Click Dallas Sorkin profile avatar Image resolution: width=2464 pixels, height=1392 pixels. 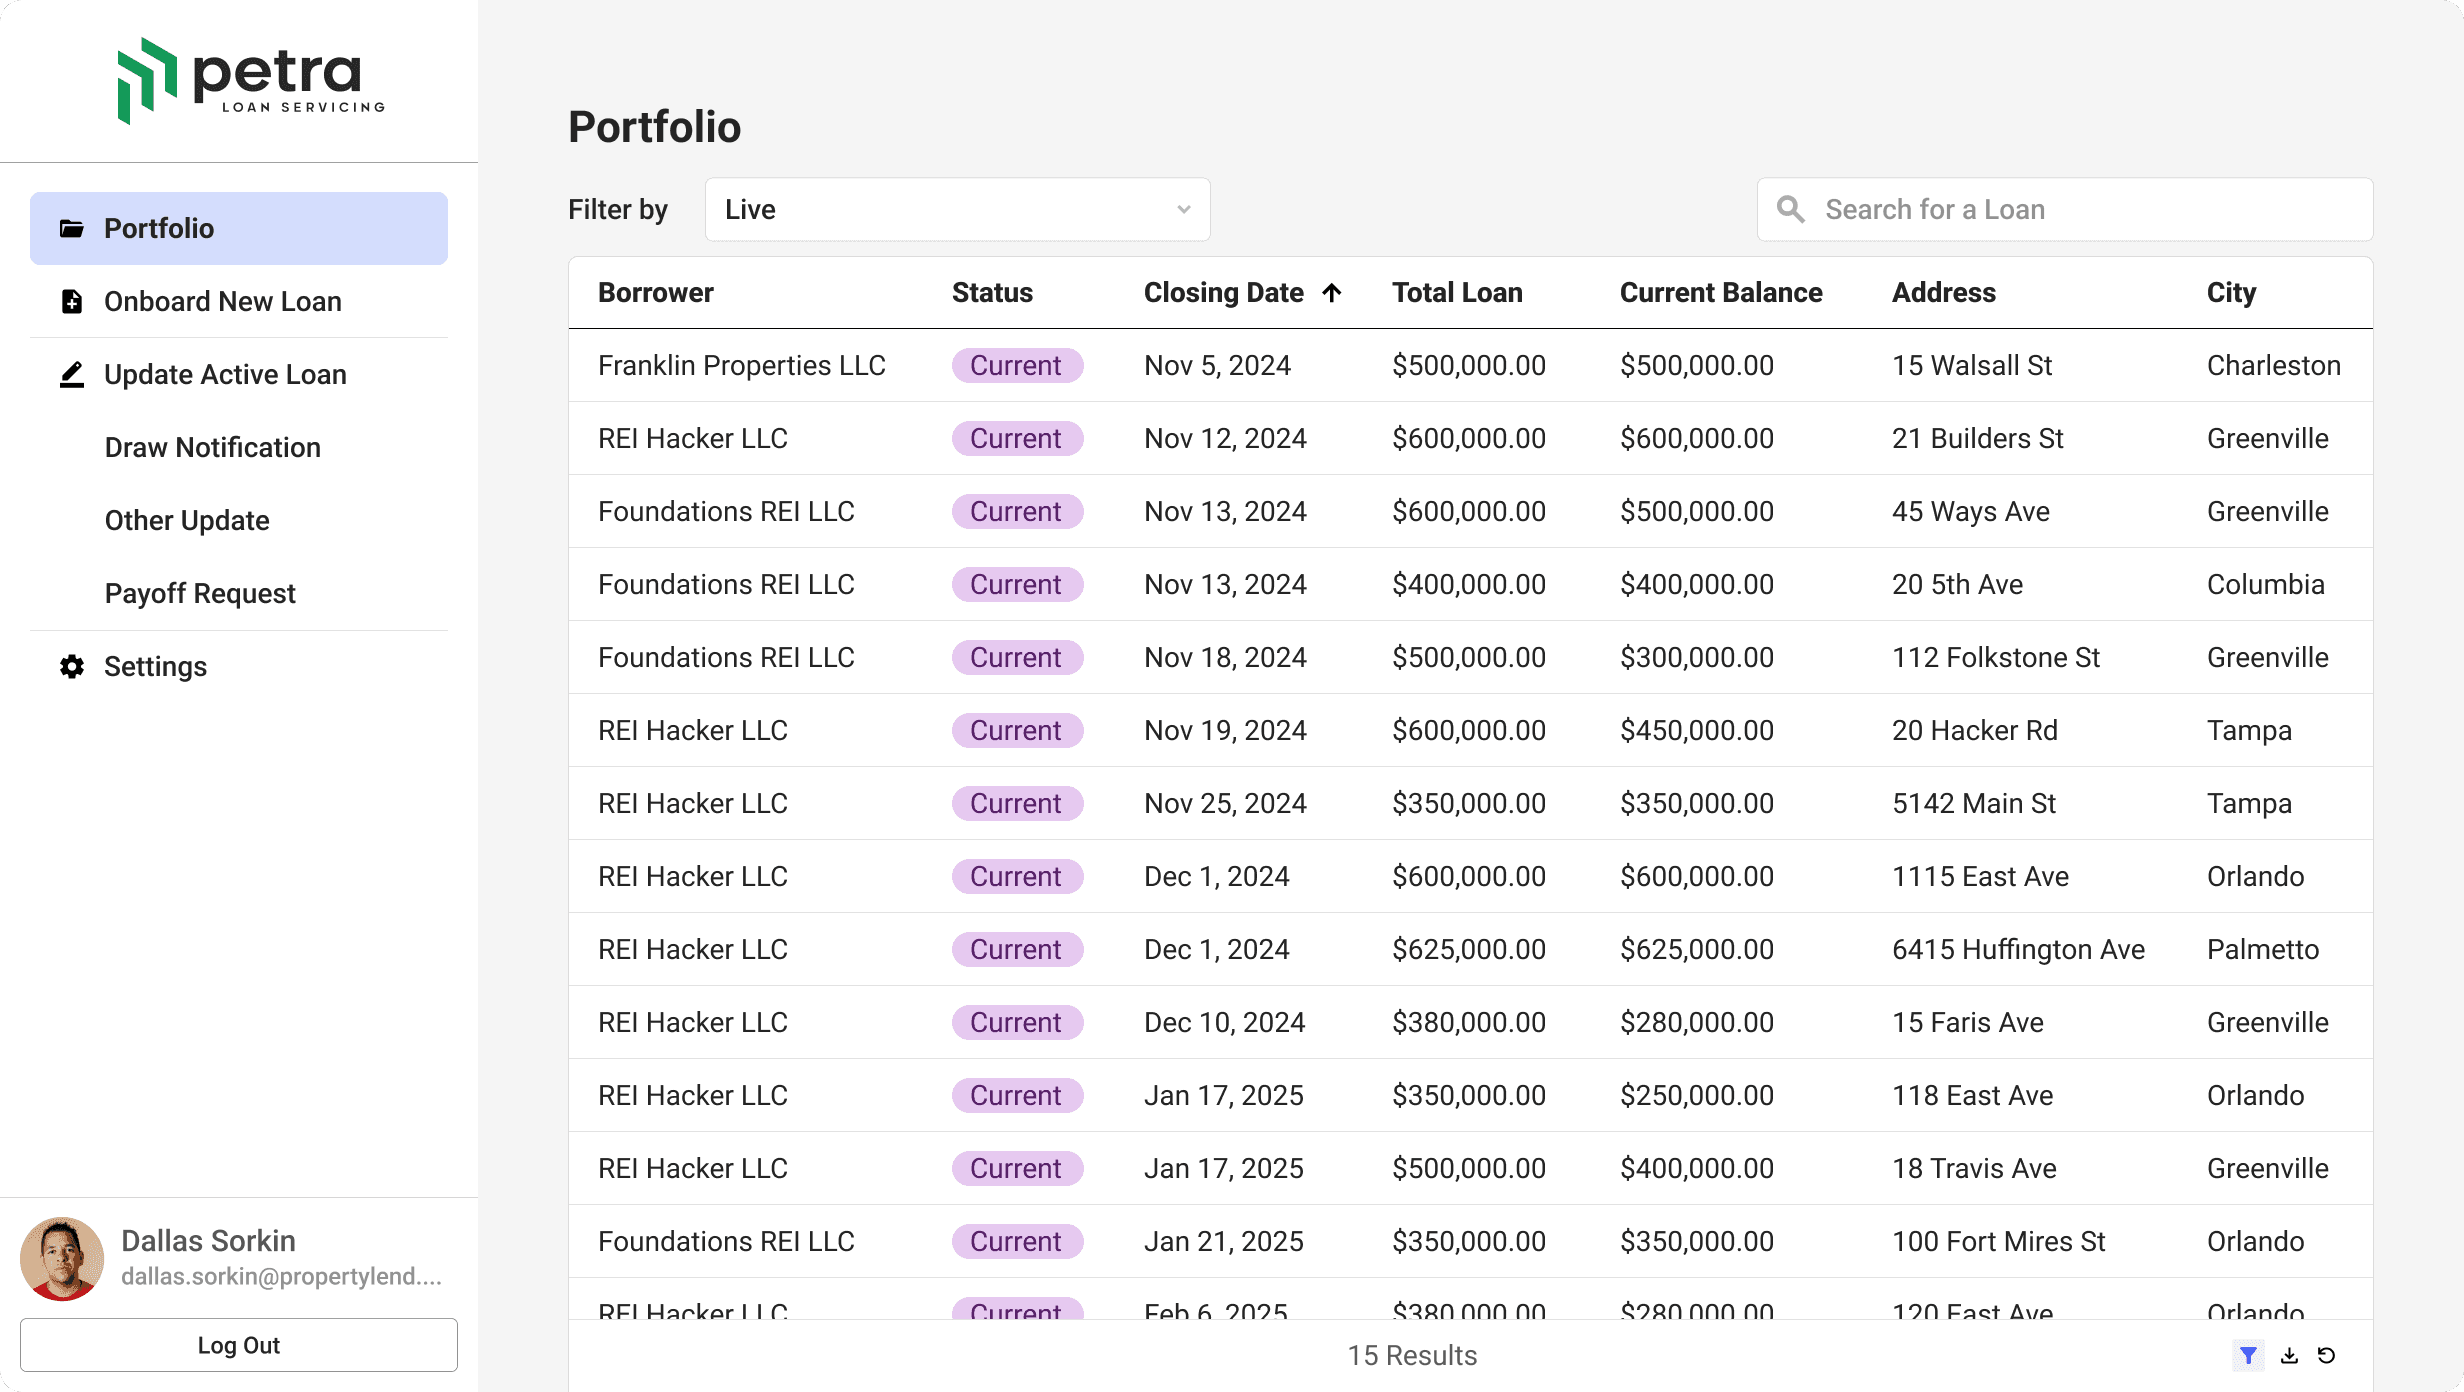[x=62, y=1258]
